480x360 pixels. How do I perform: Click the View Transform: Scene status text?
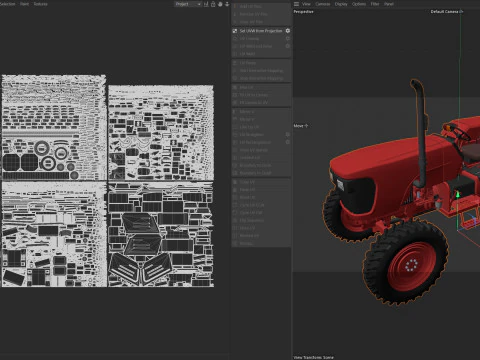click(314, 357)
